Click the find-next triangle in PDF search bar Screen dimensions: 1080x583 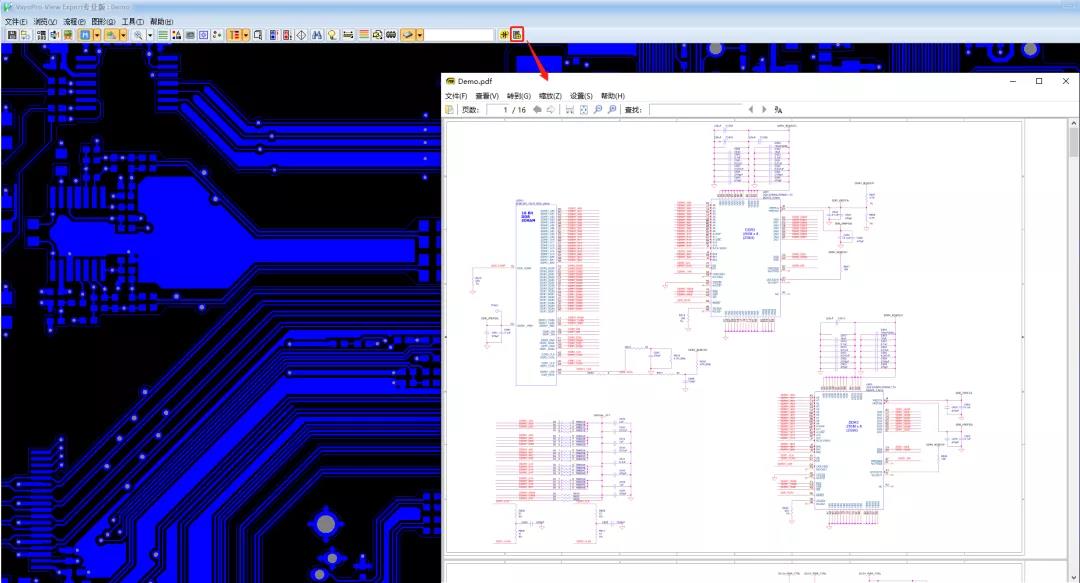point(764,110)
